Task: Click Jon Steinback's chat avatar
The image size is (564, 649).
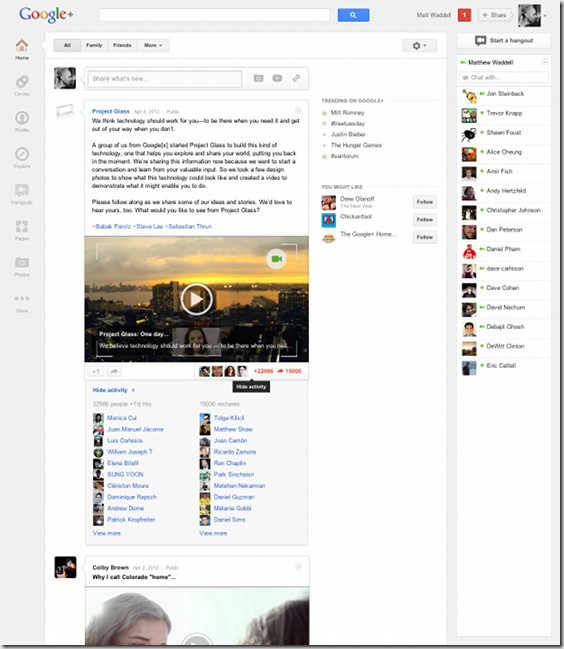Action: (469, 96)
